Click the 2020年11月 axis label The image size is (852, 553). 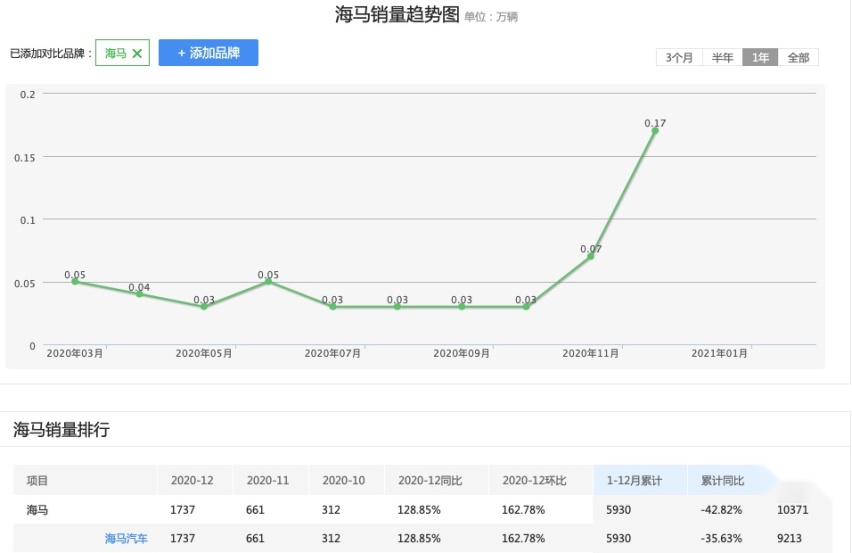pyautogui.click(x=590, y=354)
